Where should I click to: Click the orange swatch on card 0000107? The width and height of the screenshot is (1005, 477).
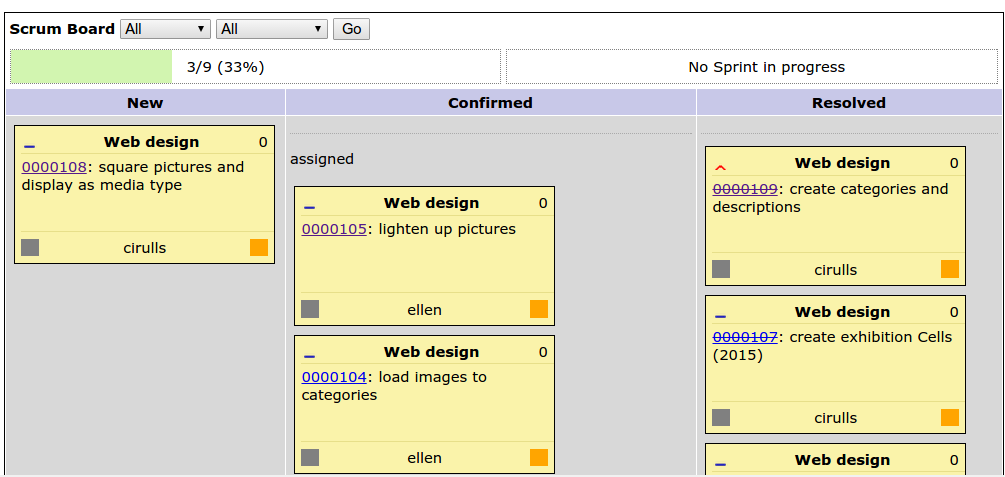pyautogui.click(x=950, y=417)
